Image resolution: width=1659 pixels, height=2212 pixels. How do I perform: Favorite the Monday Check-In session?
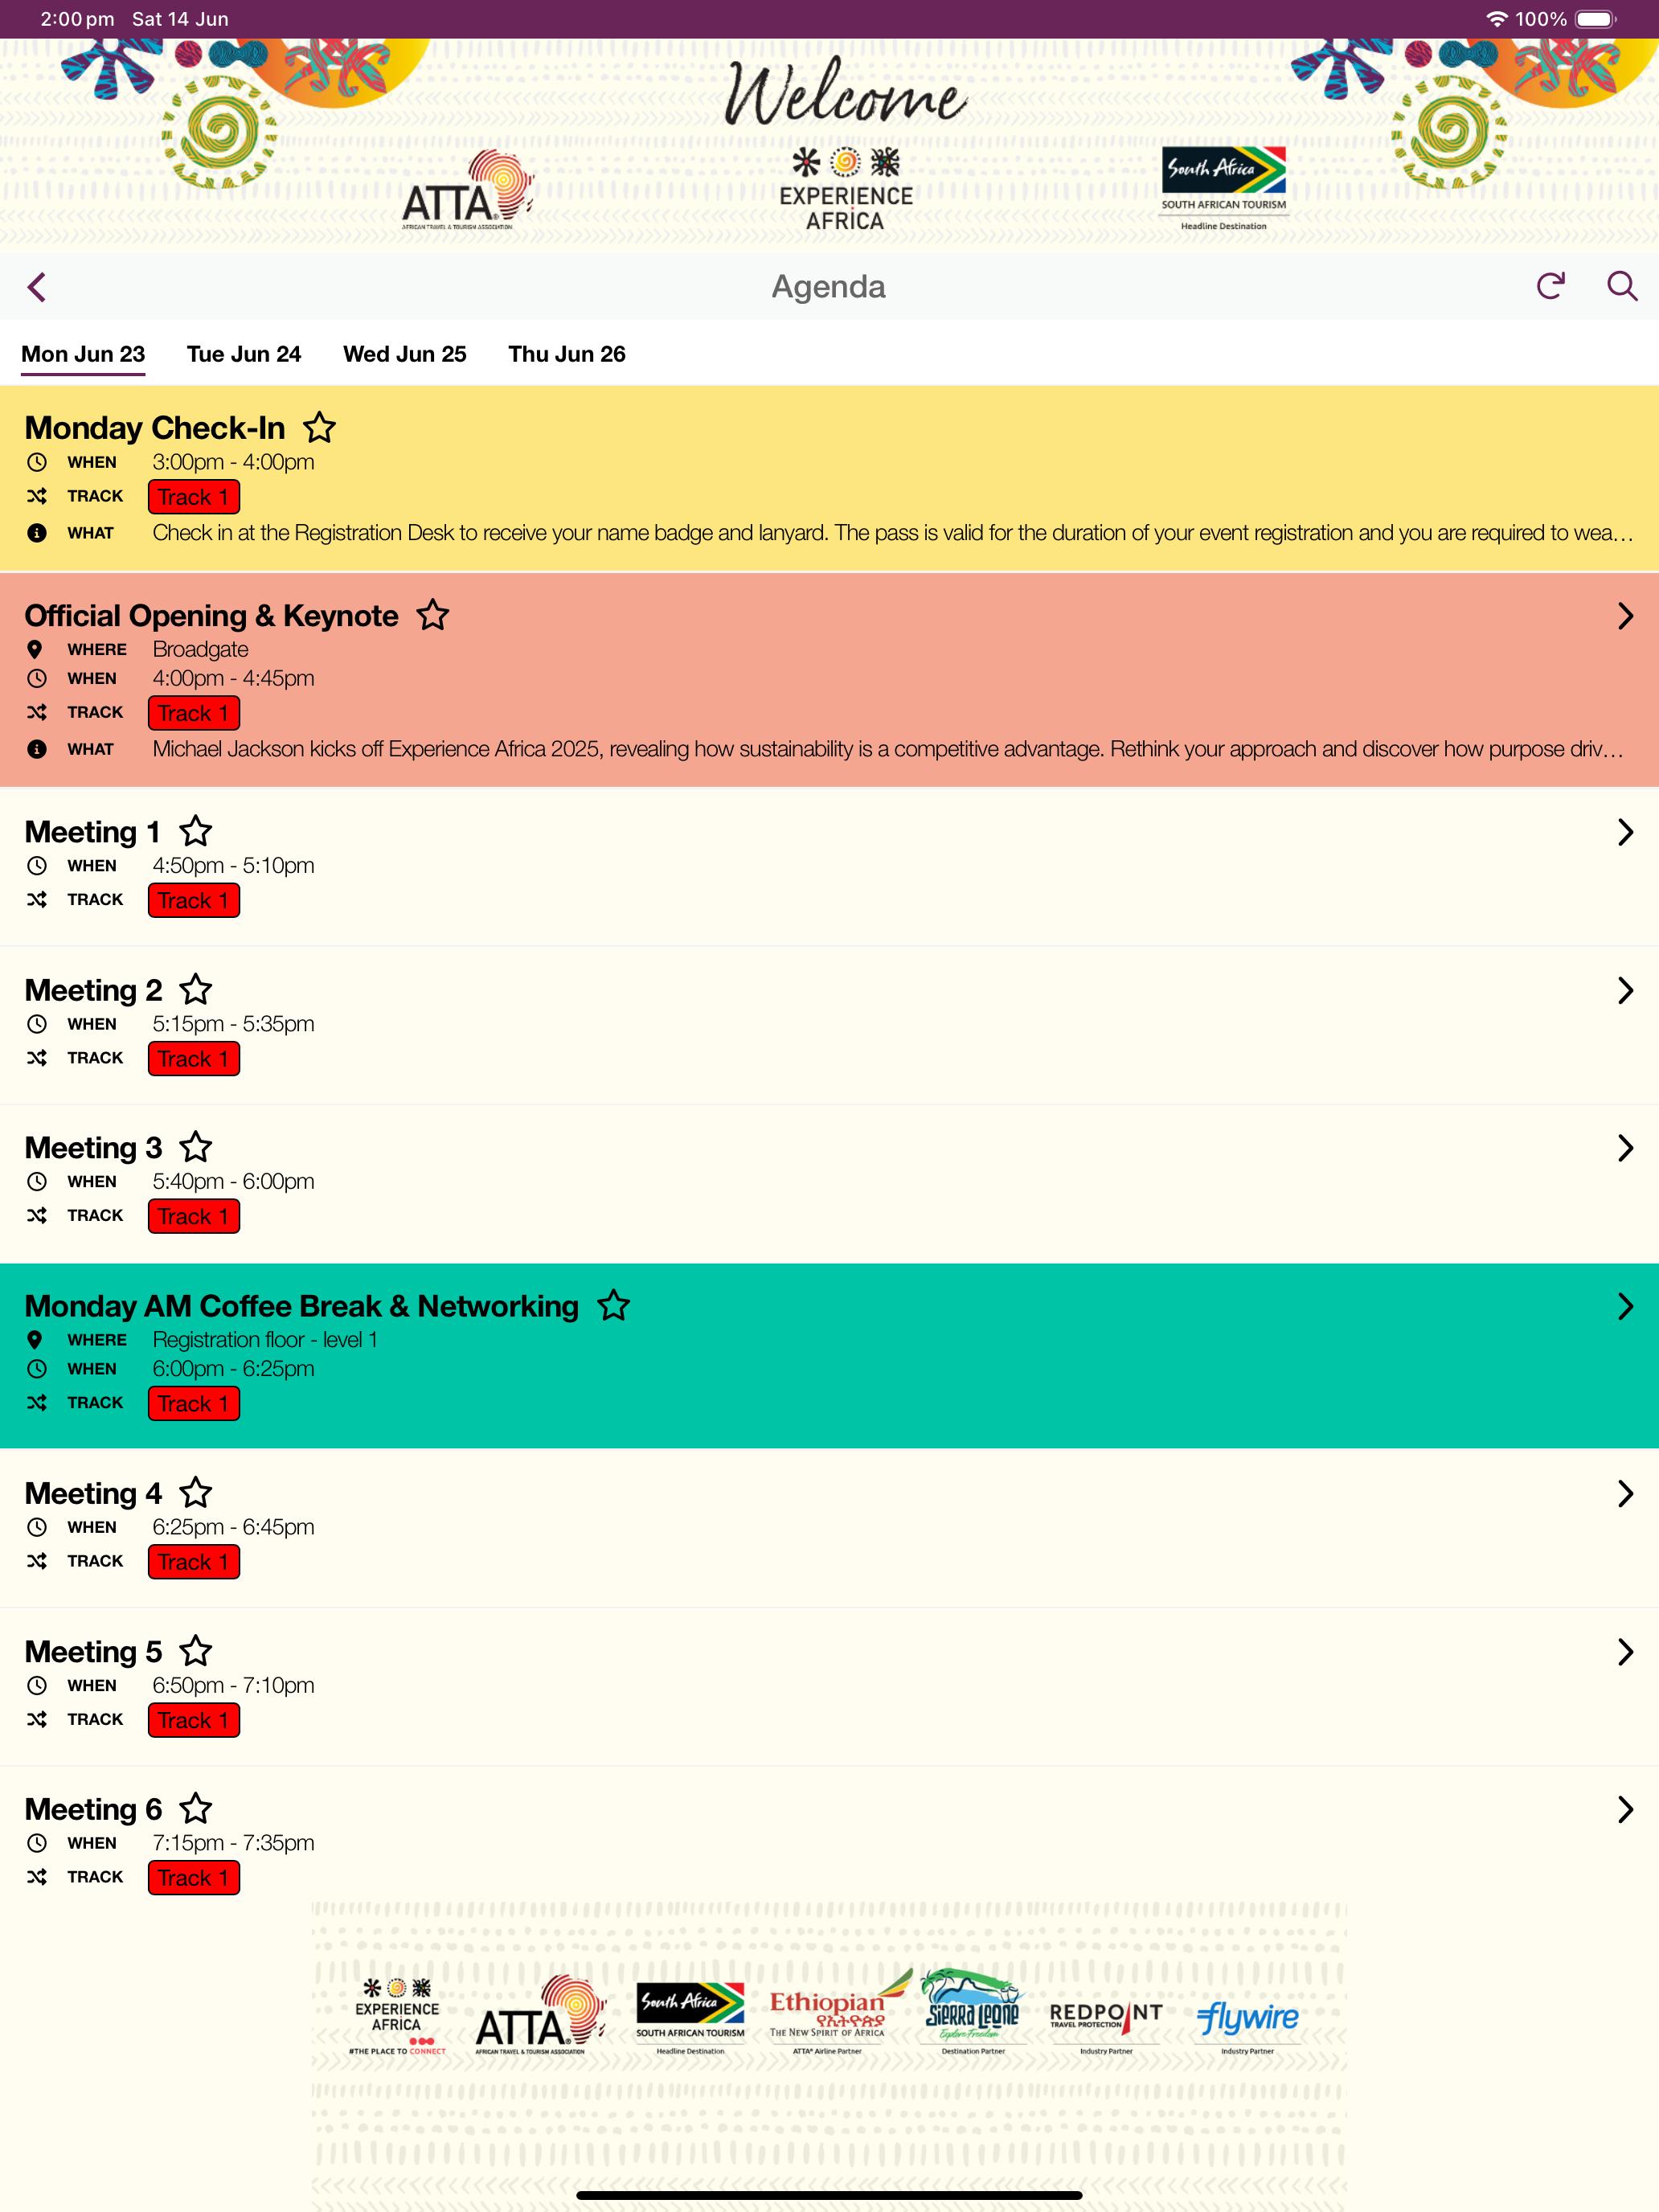[x=319, y=427]
